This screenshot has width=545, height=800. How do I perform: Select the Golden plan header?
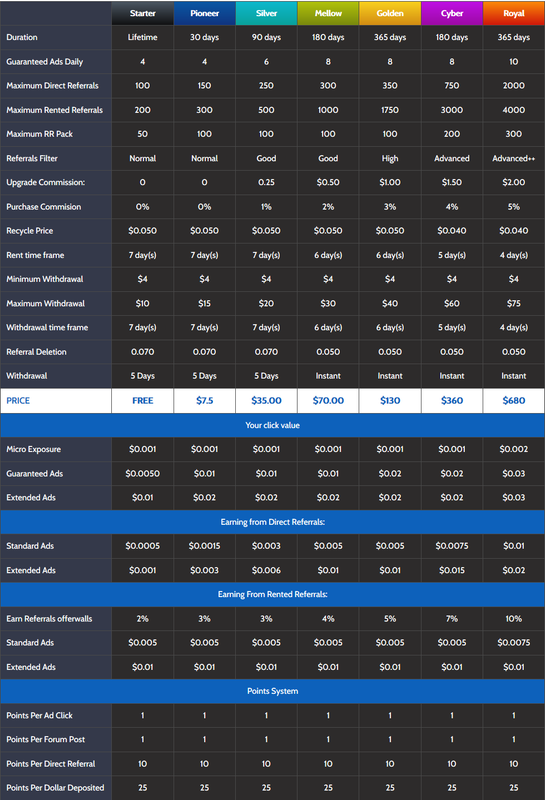tap(390, 13)
